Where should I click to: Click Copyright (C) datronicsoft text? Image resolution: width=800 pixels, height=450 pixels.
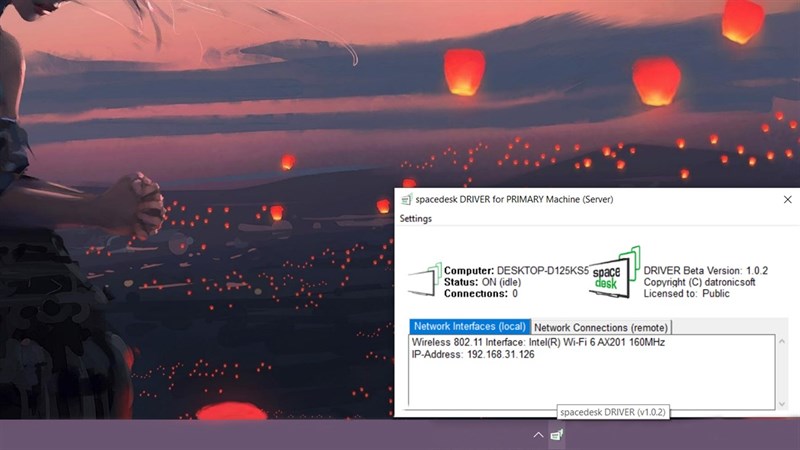699,282
